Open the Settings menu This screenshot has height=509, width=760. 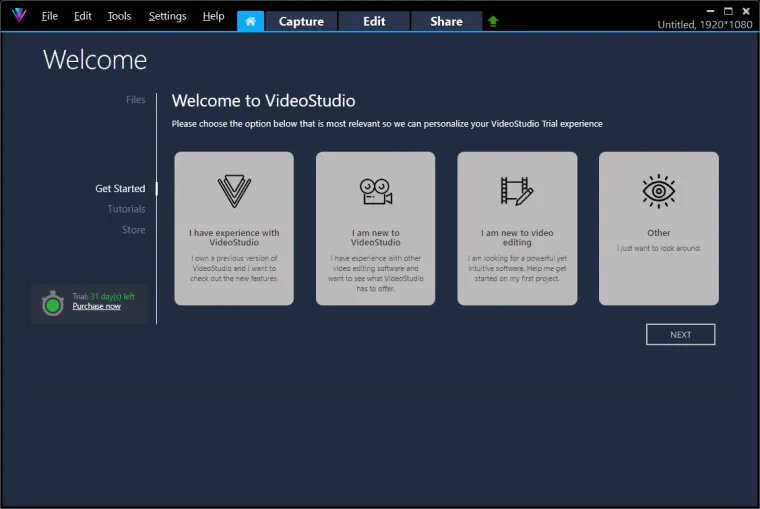pyautogui.click(x=167, y=16)
